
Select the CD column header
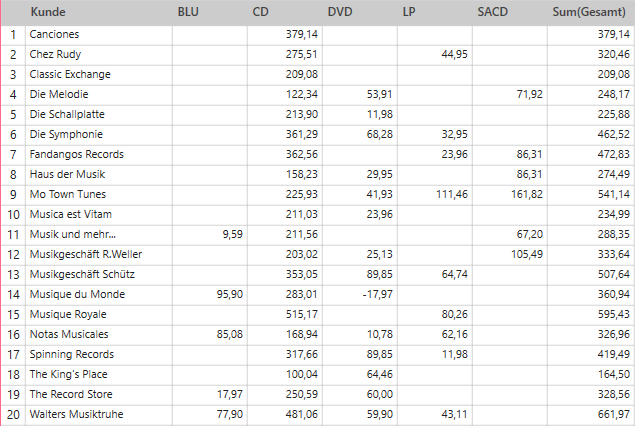261,12
